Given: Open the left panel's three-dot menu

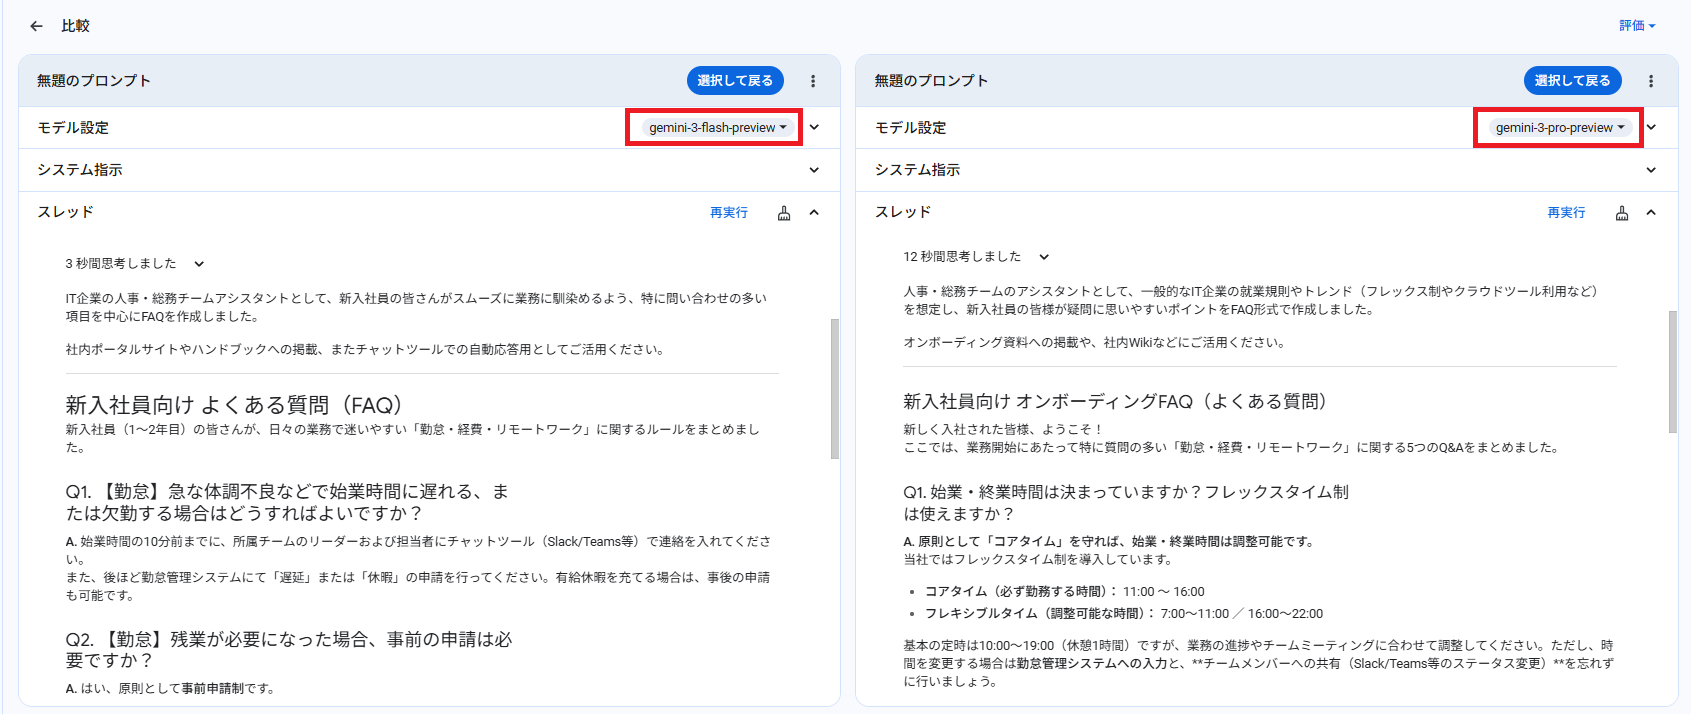Looking at the screenshot, I should tap(813, 81).
